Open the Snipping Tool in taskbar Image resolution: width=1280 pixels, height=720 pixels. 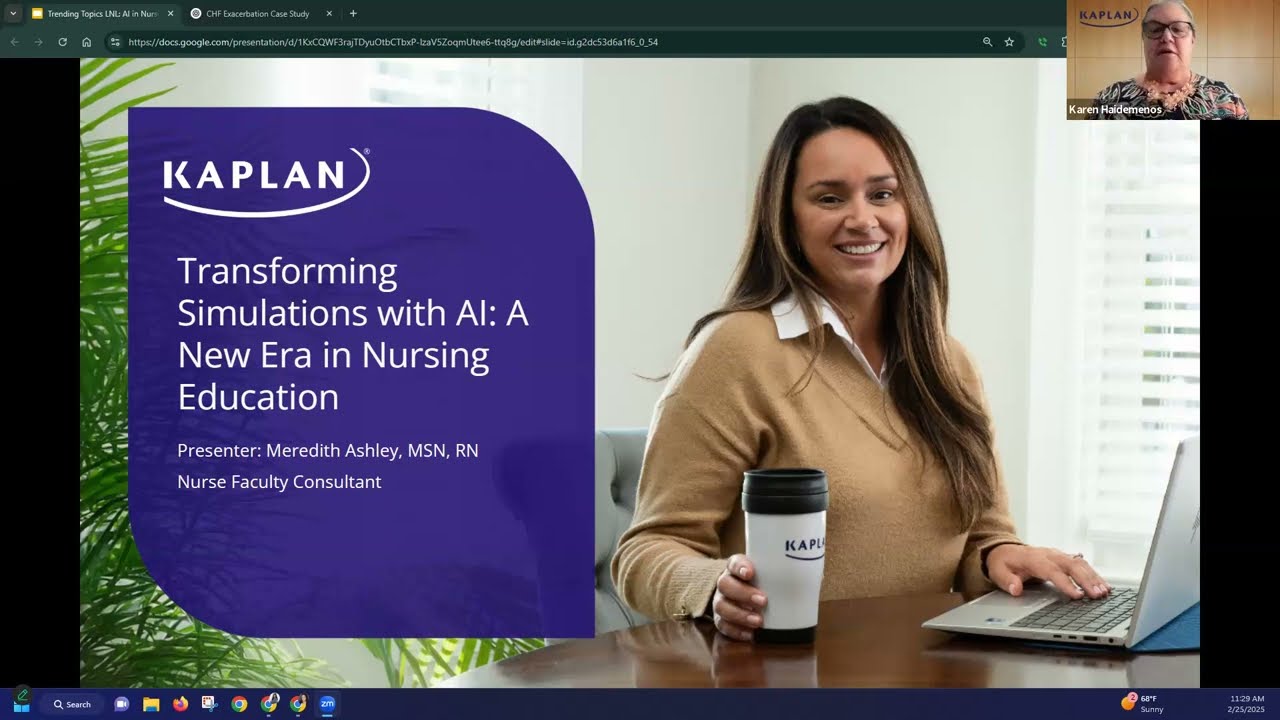pos(209,704)
